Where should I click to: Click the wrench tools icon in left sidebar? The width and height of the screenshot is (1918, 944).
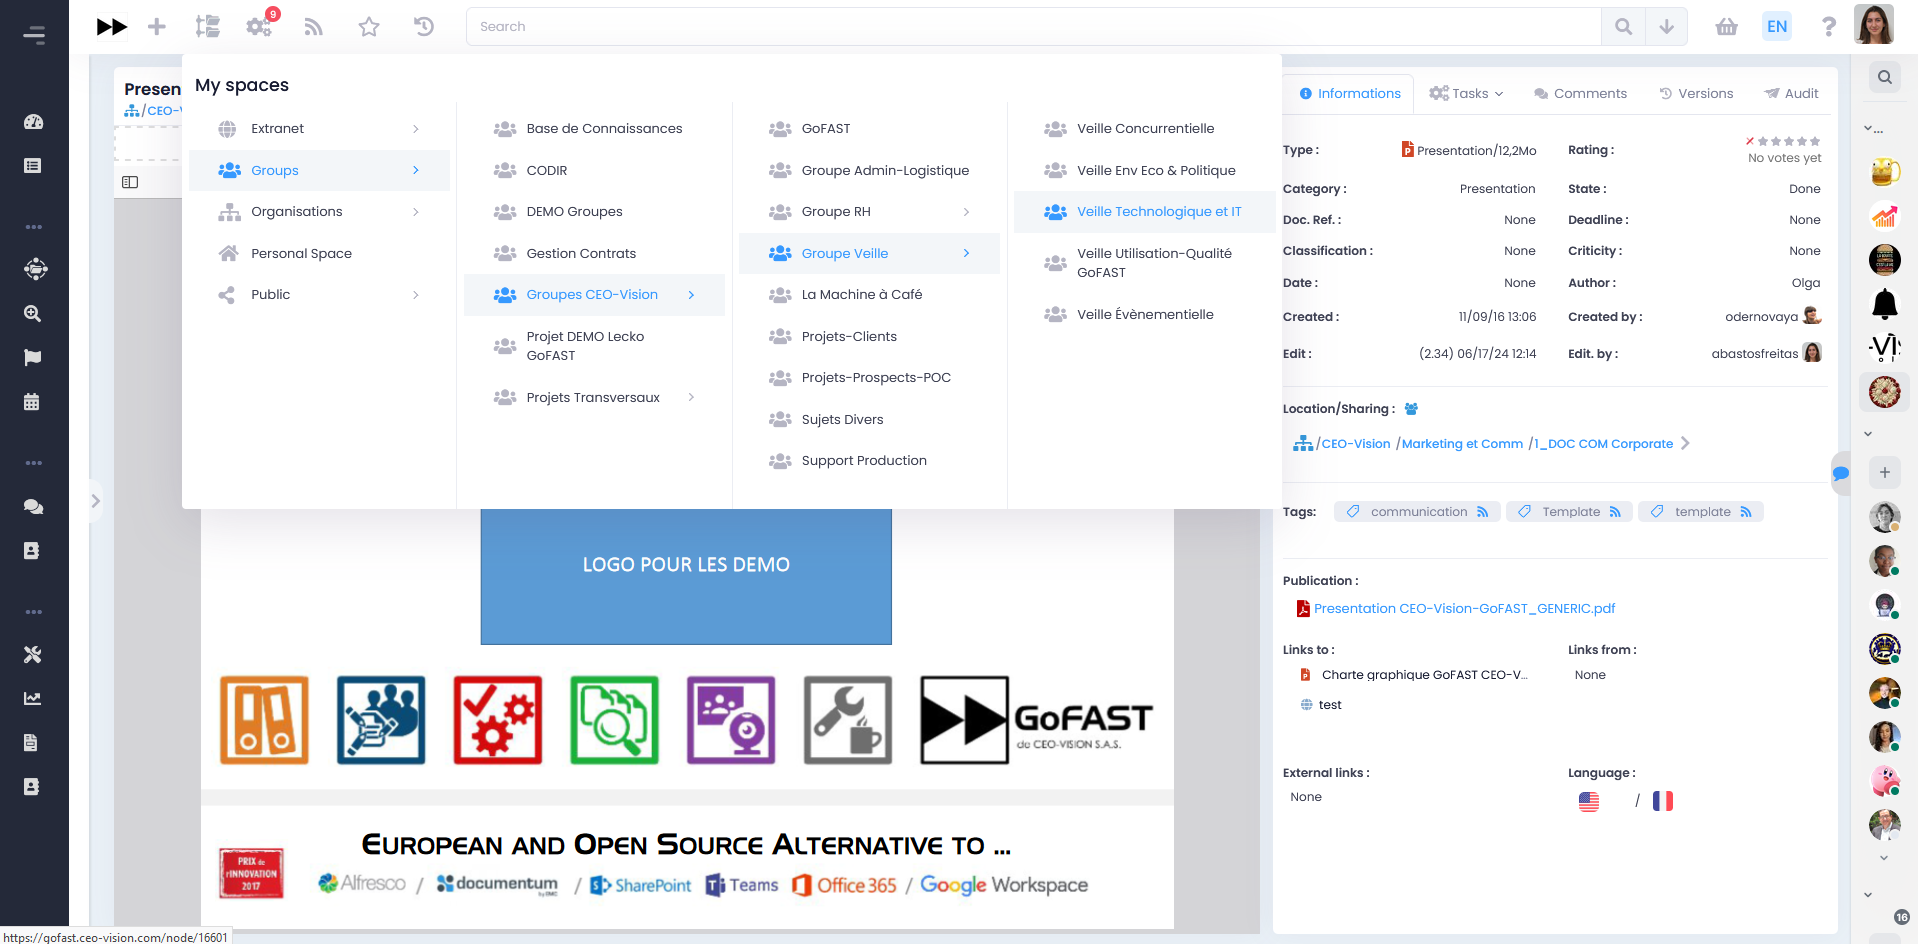pos(33,654)
